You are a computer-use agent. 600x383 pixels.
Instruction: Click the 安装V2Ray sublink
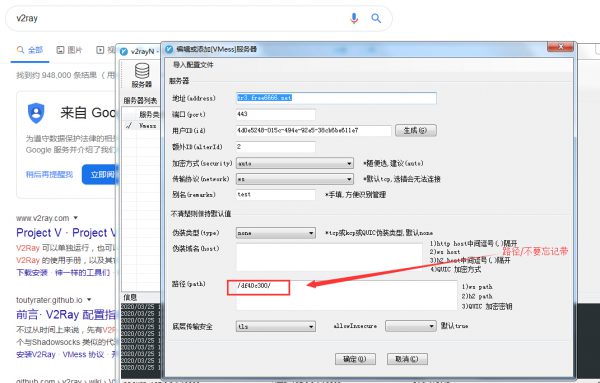pos(36,354)
